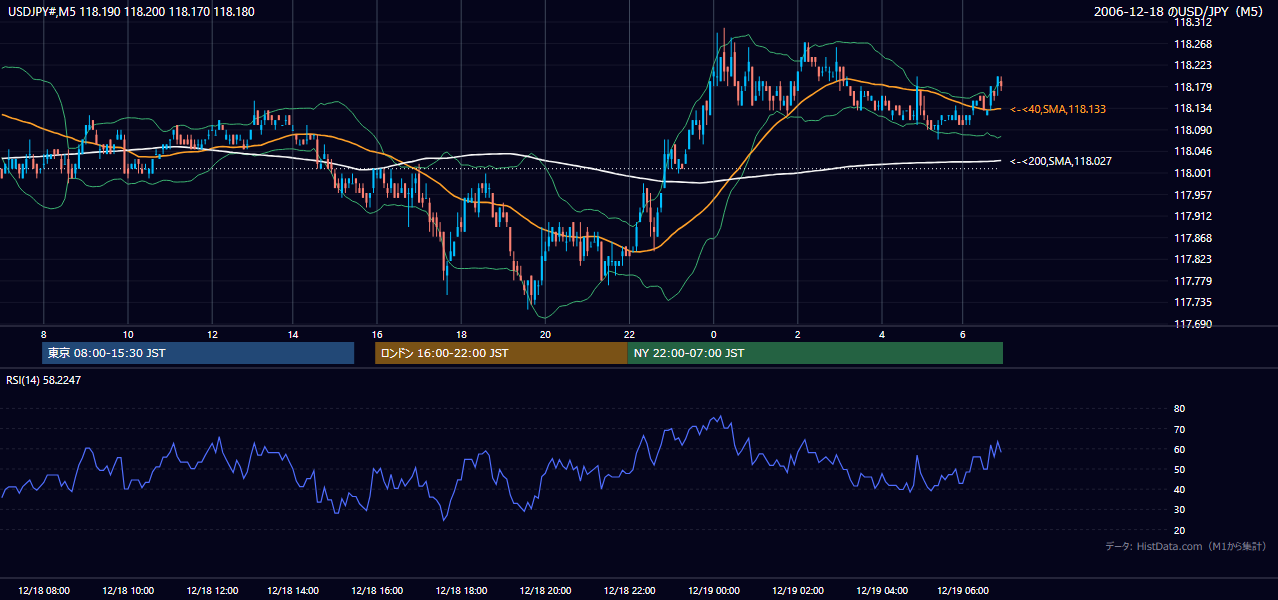Image resolution: width=1278 pixels, height=600 pixels.
Task: Click the RSI 30 level label
Action: click(1179, 510)
